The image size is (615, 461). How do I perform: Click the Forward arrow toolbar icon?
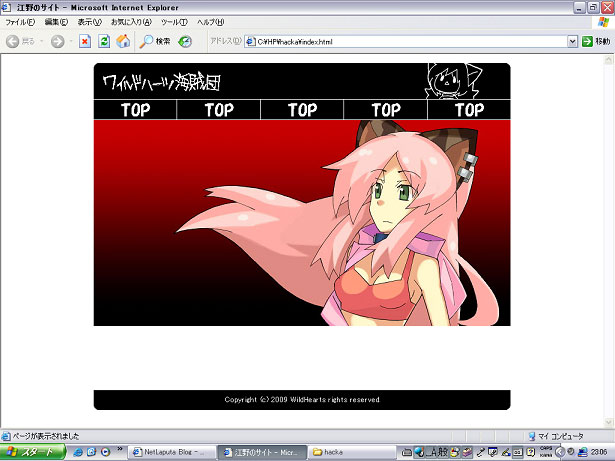(58, 41)
